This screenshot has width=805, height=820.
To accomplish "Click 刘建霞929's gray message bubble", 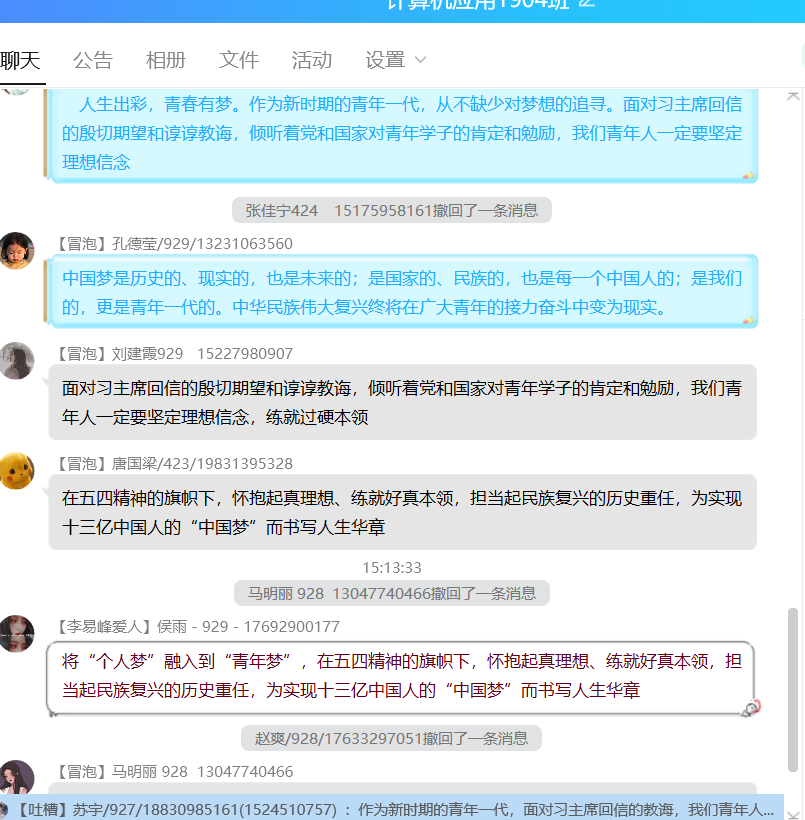I will coord(402,402).
